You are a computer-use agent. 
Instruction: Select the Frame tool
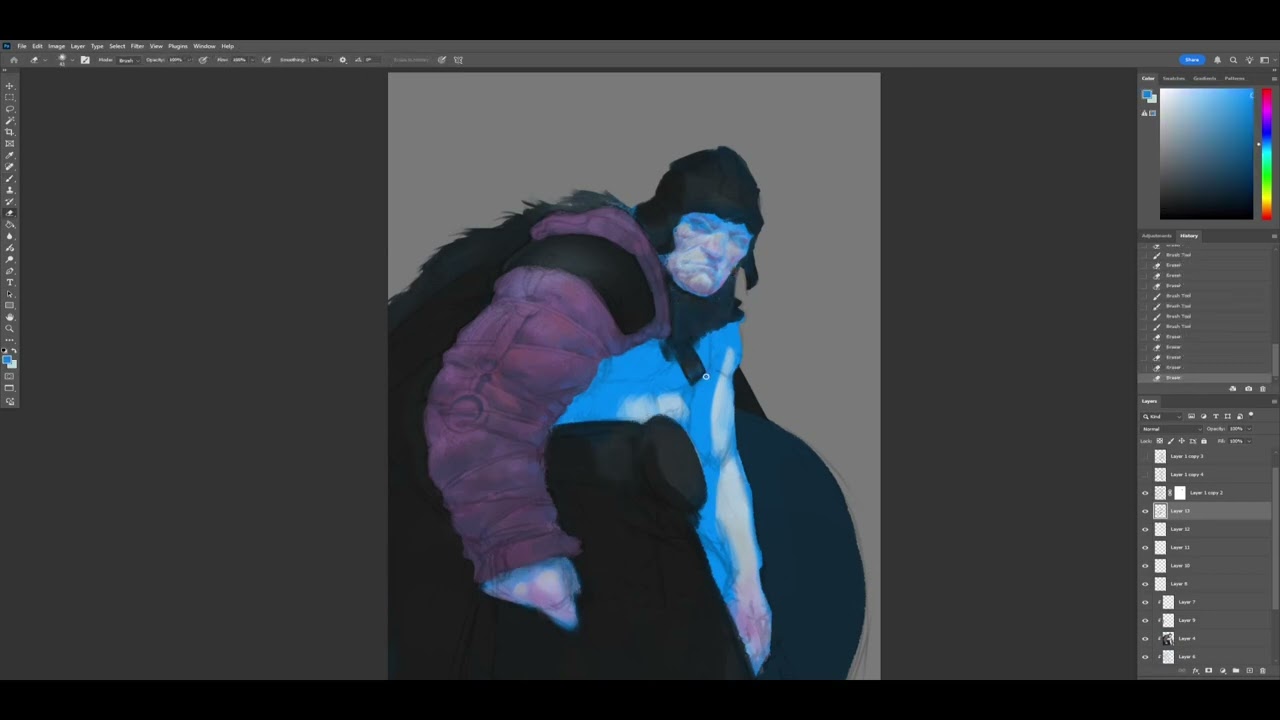pos(10,143)
